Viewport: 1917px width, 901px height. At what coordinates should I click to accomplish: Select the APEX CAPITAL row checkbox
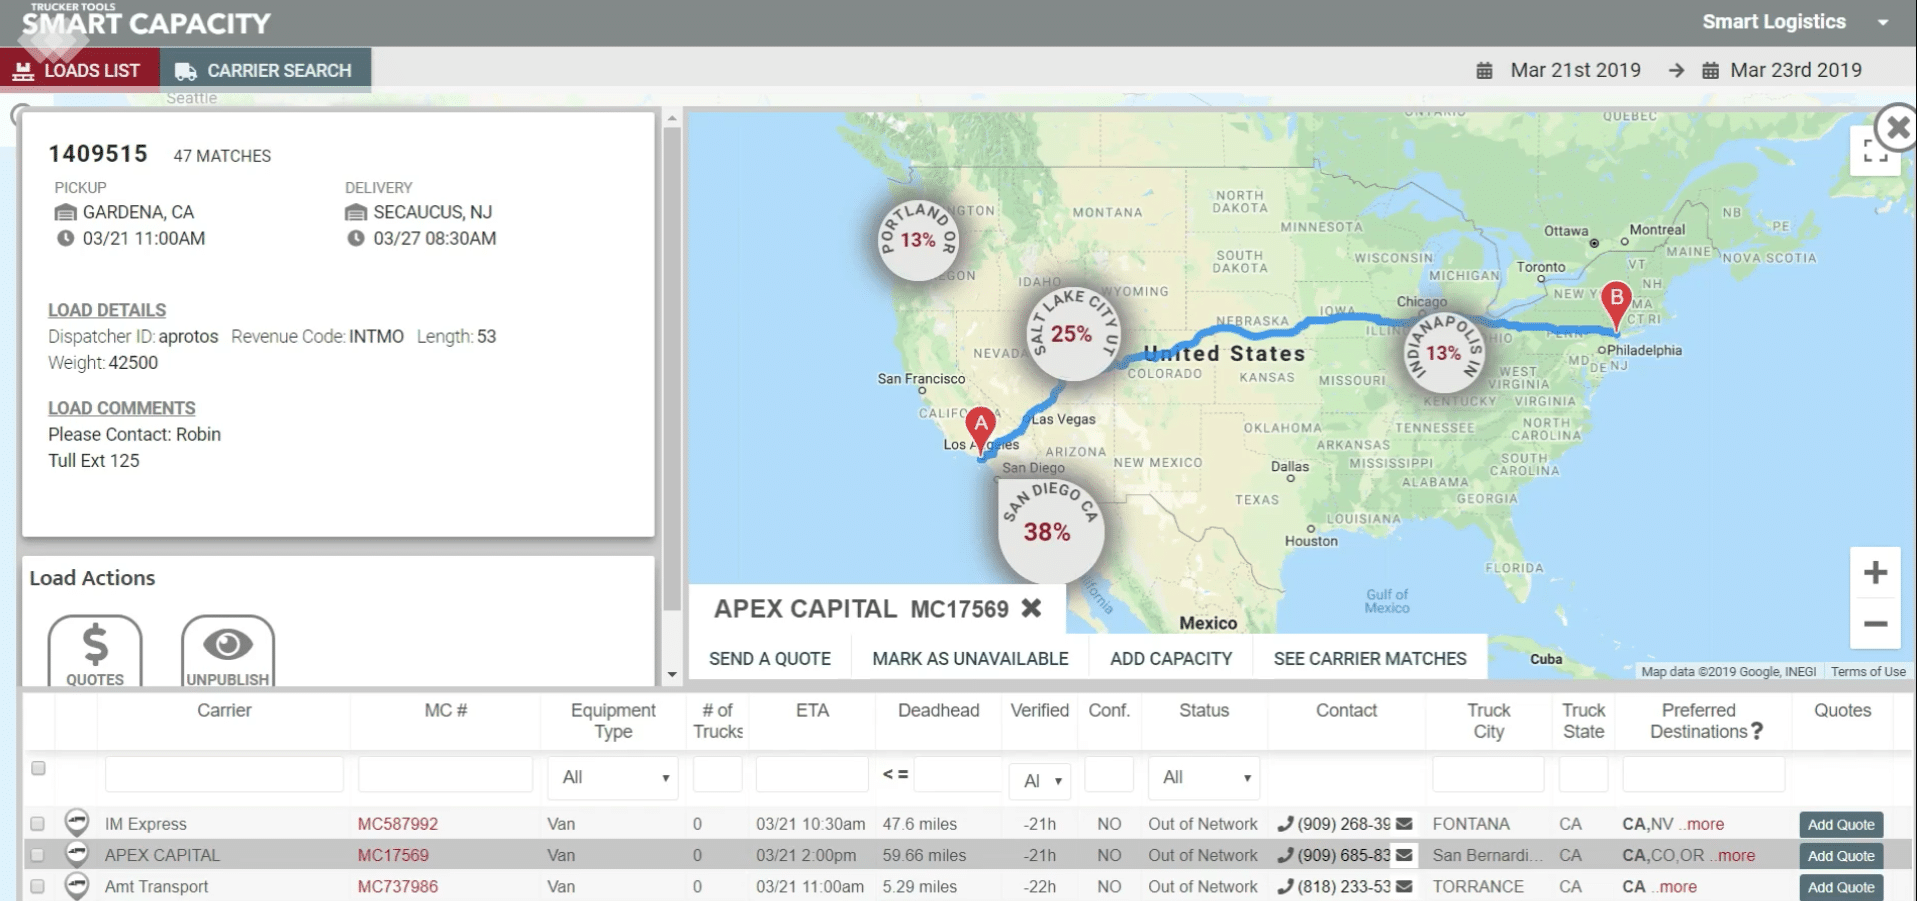[x=37, y=855]
